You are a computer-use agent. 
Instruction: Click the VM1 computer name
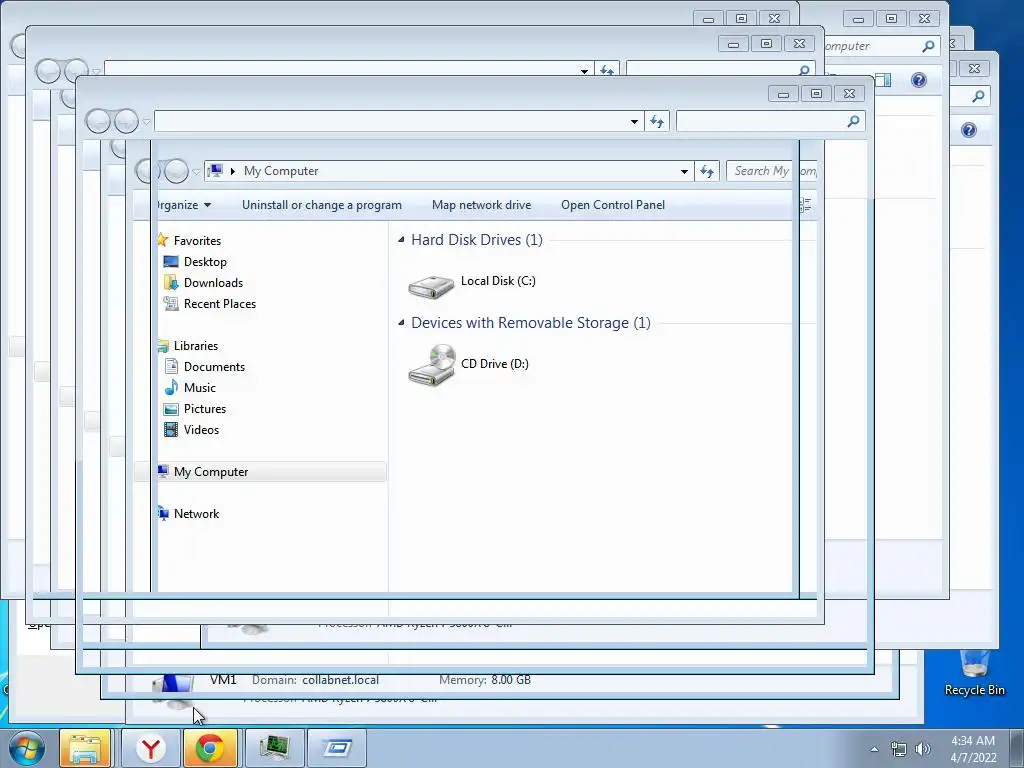tap(223, 680)
